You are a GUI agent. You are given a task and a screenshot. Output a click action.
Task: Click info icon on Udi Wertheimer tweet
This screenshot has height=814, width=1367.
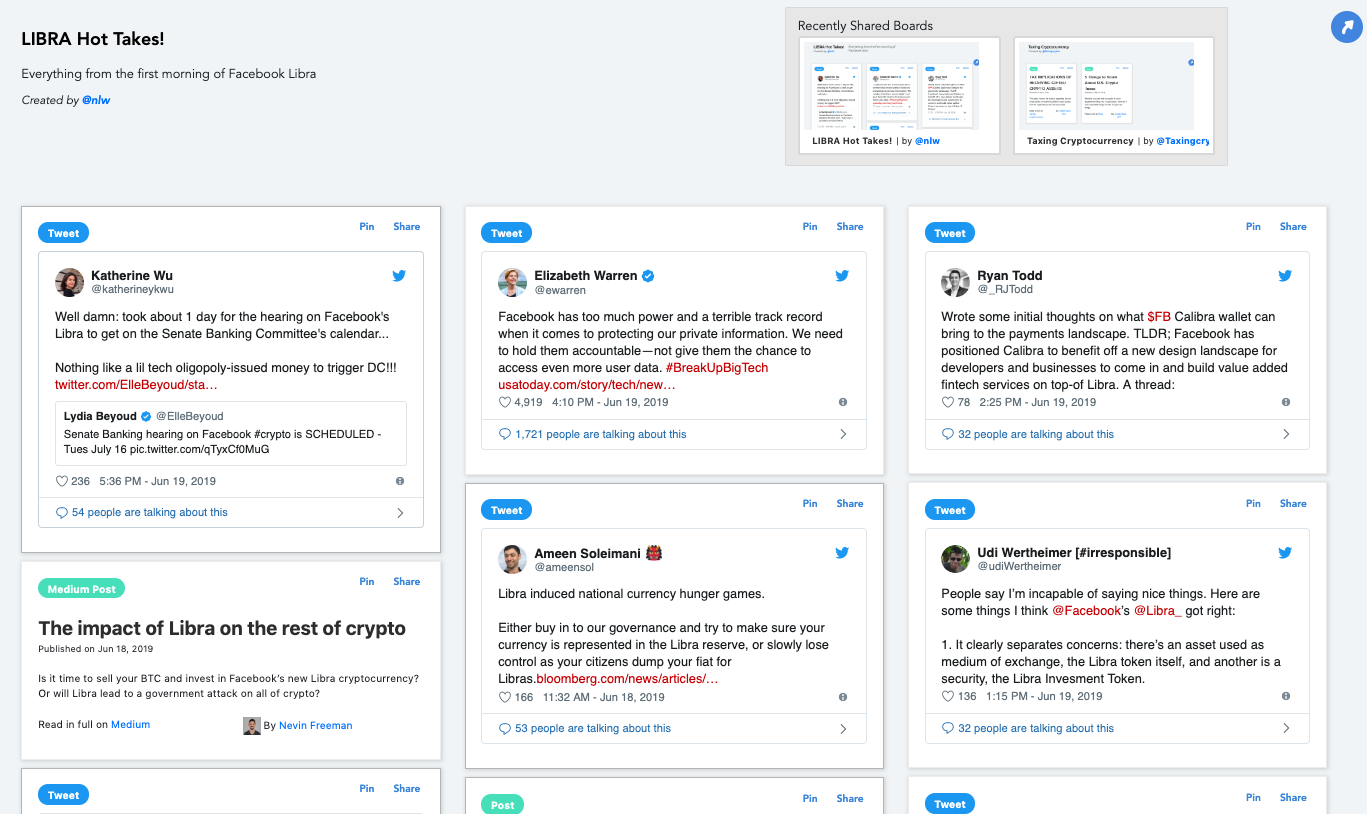1286,696
